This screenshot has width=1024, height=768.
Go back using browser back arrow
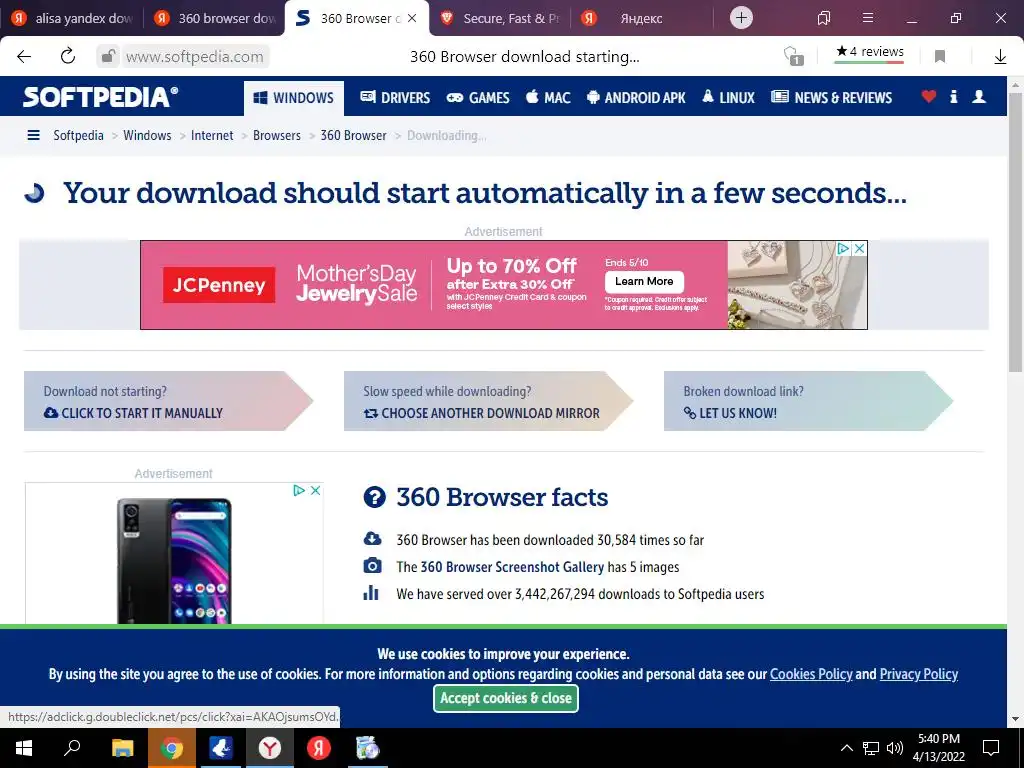coord(24,57)
